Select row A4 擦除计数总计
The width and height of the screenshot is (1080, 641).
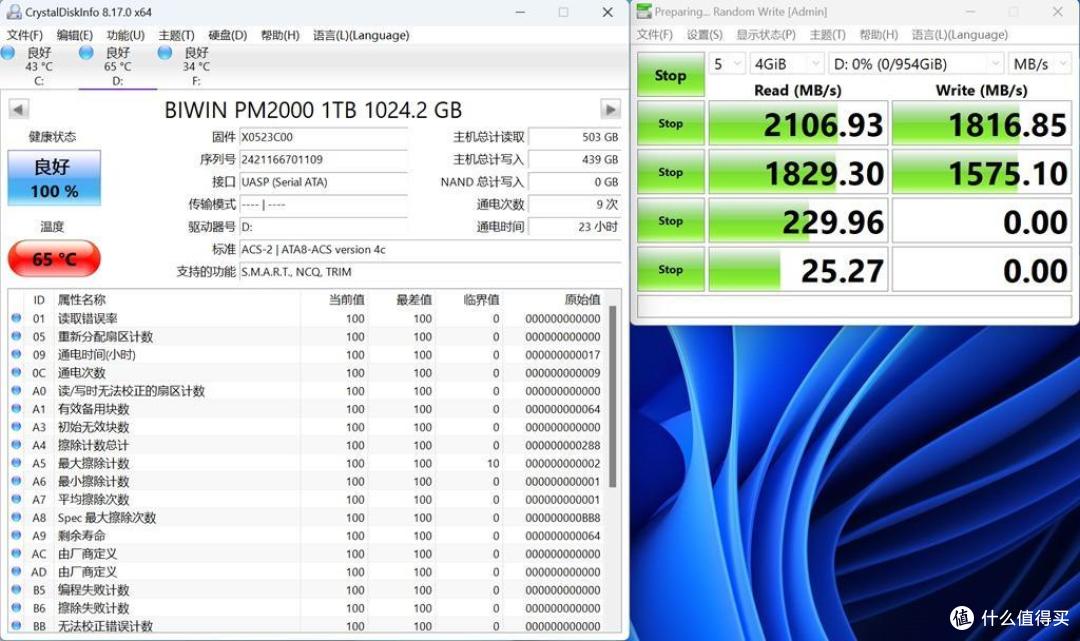[x=308, y=445]
